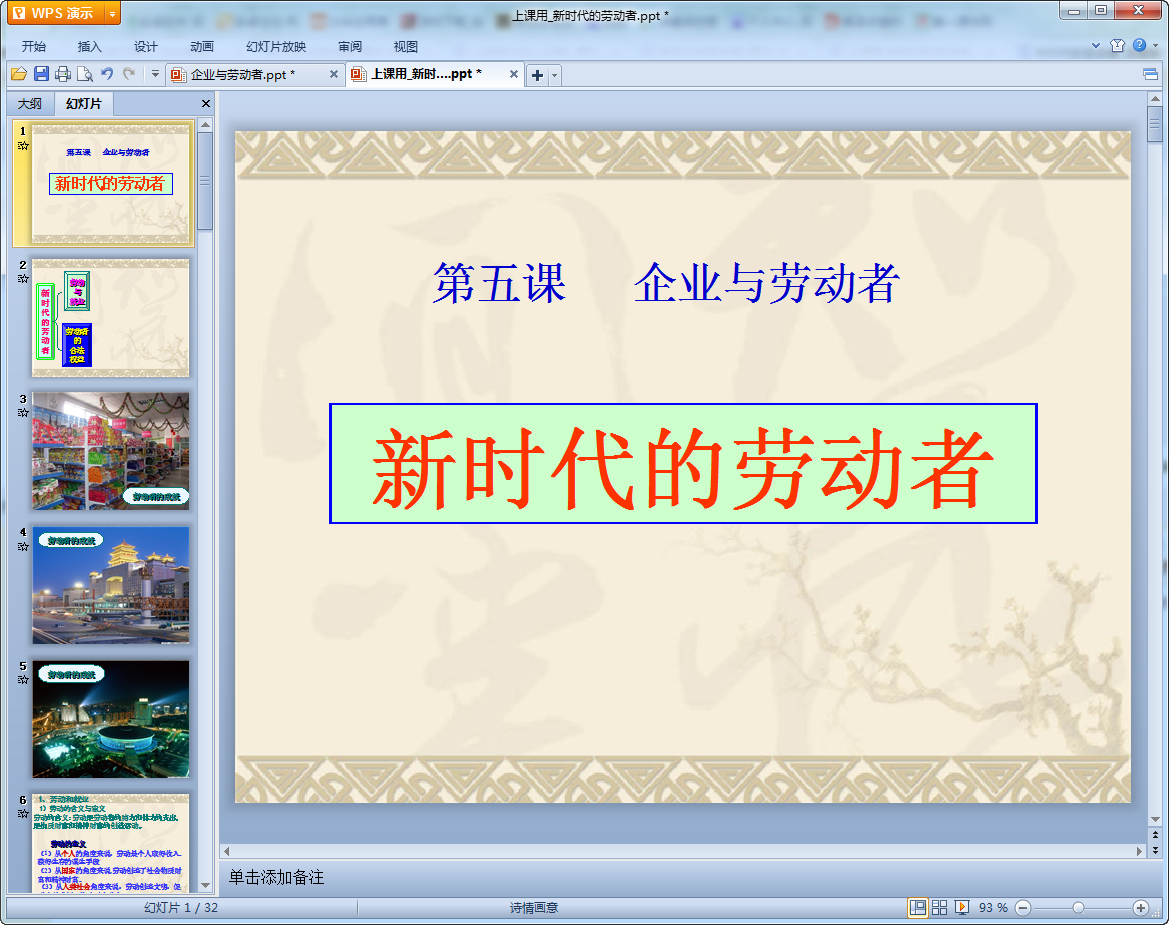Image resolution: width=1169 pixels, height=925 pixels.
Task: Click animation star icon under slide 5 number
Action: pos(23,680)
